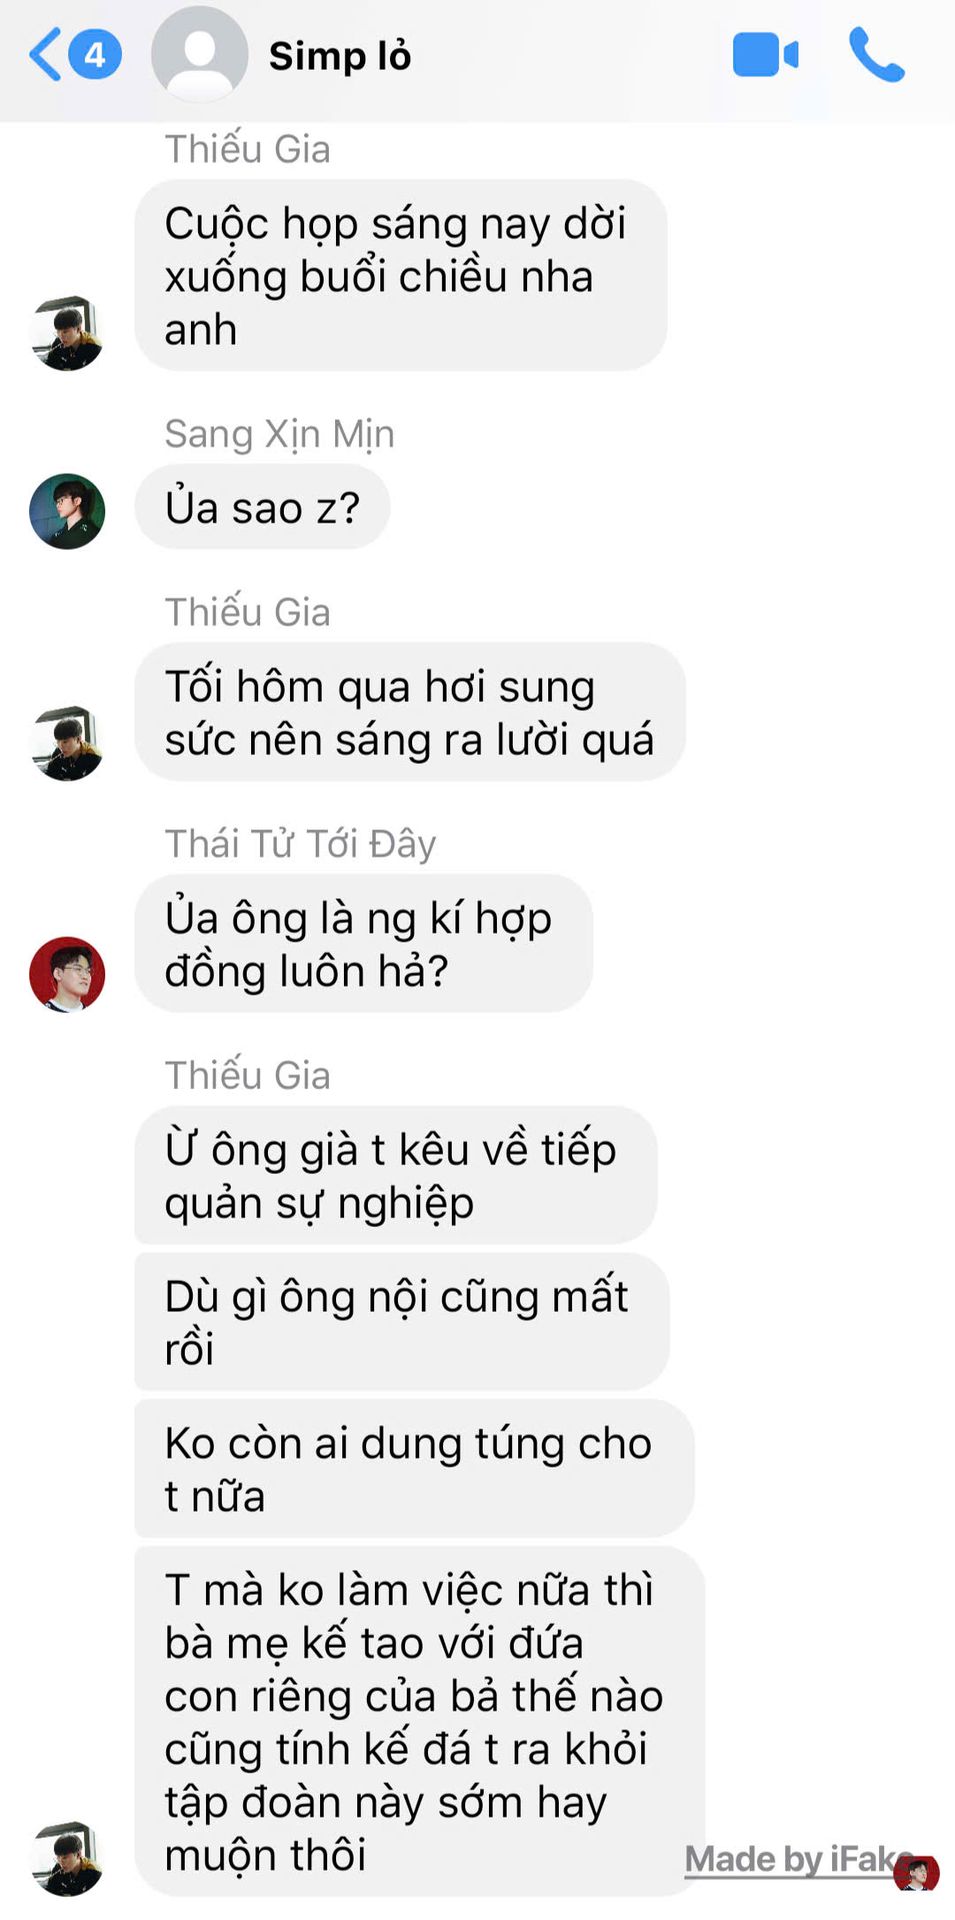Tap the unread count badge showing 4
955x1920 pixels.
95,54
